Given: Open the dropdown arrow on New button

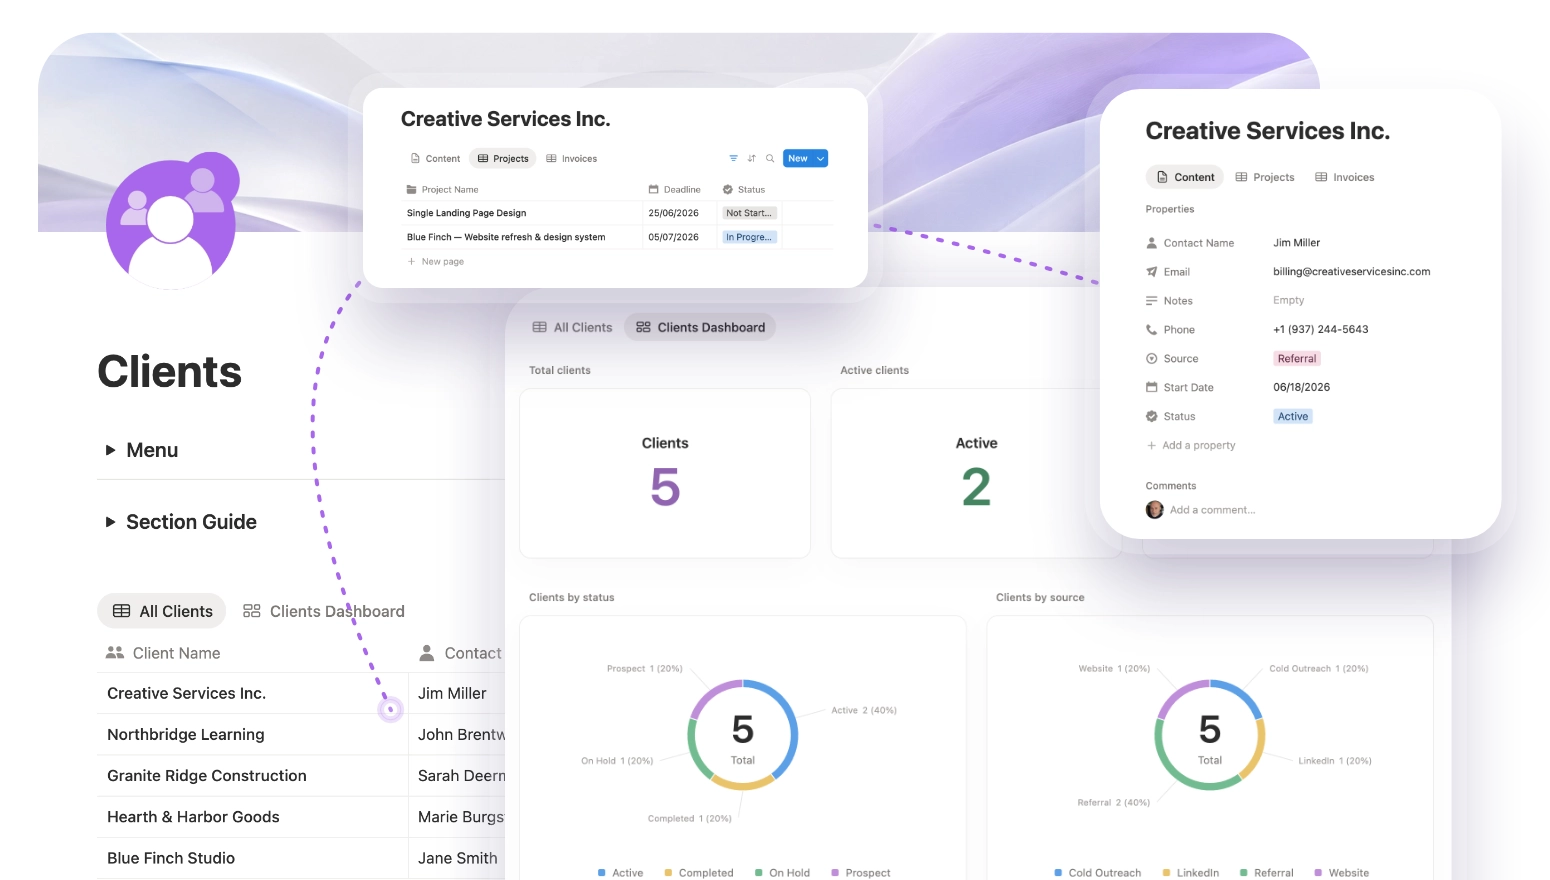Looking at the screenshot, I should [x=820, y=158].
